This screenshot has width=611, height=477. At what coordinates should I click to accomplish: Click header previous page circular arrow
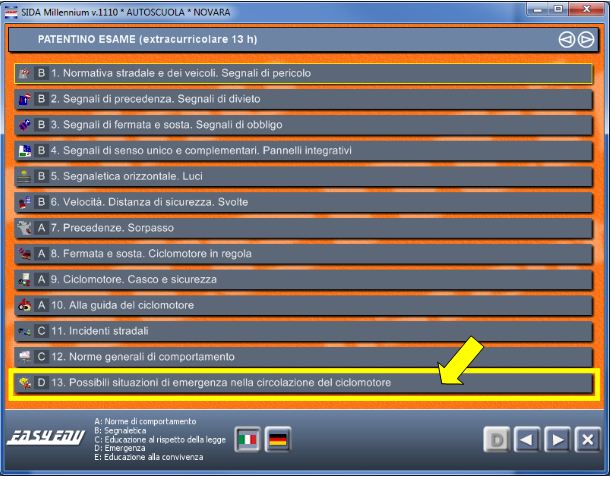566,40
